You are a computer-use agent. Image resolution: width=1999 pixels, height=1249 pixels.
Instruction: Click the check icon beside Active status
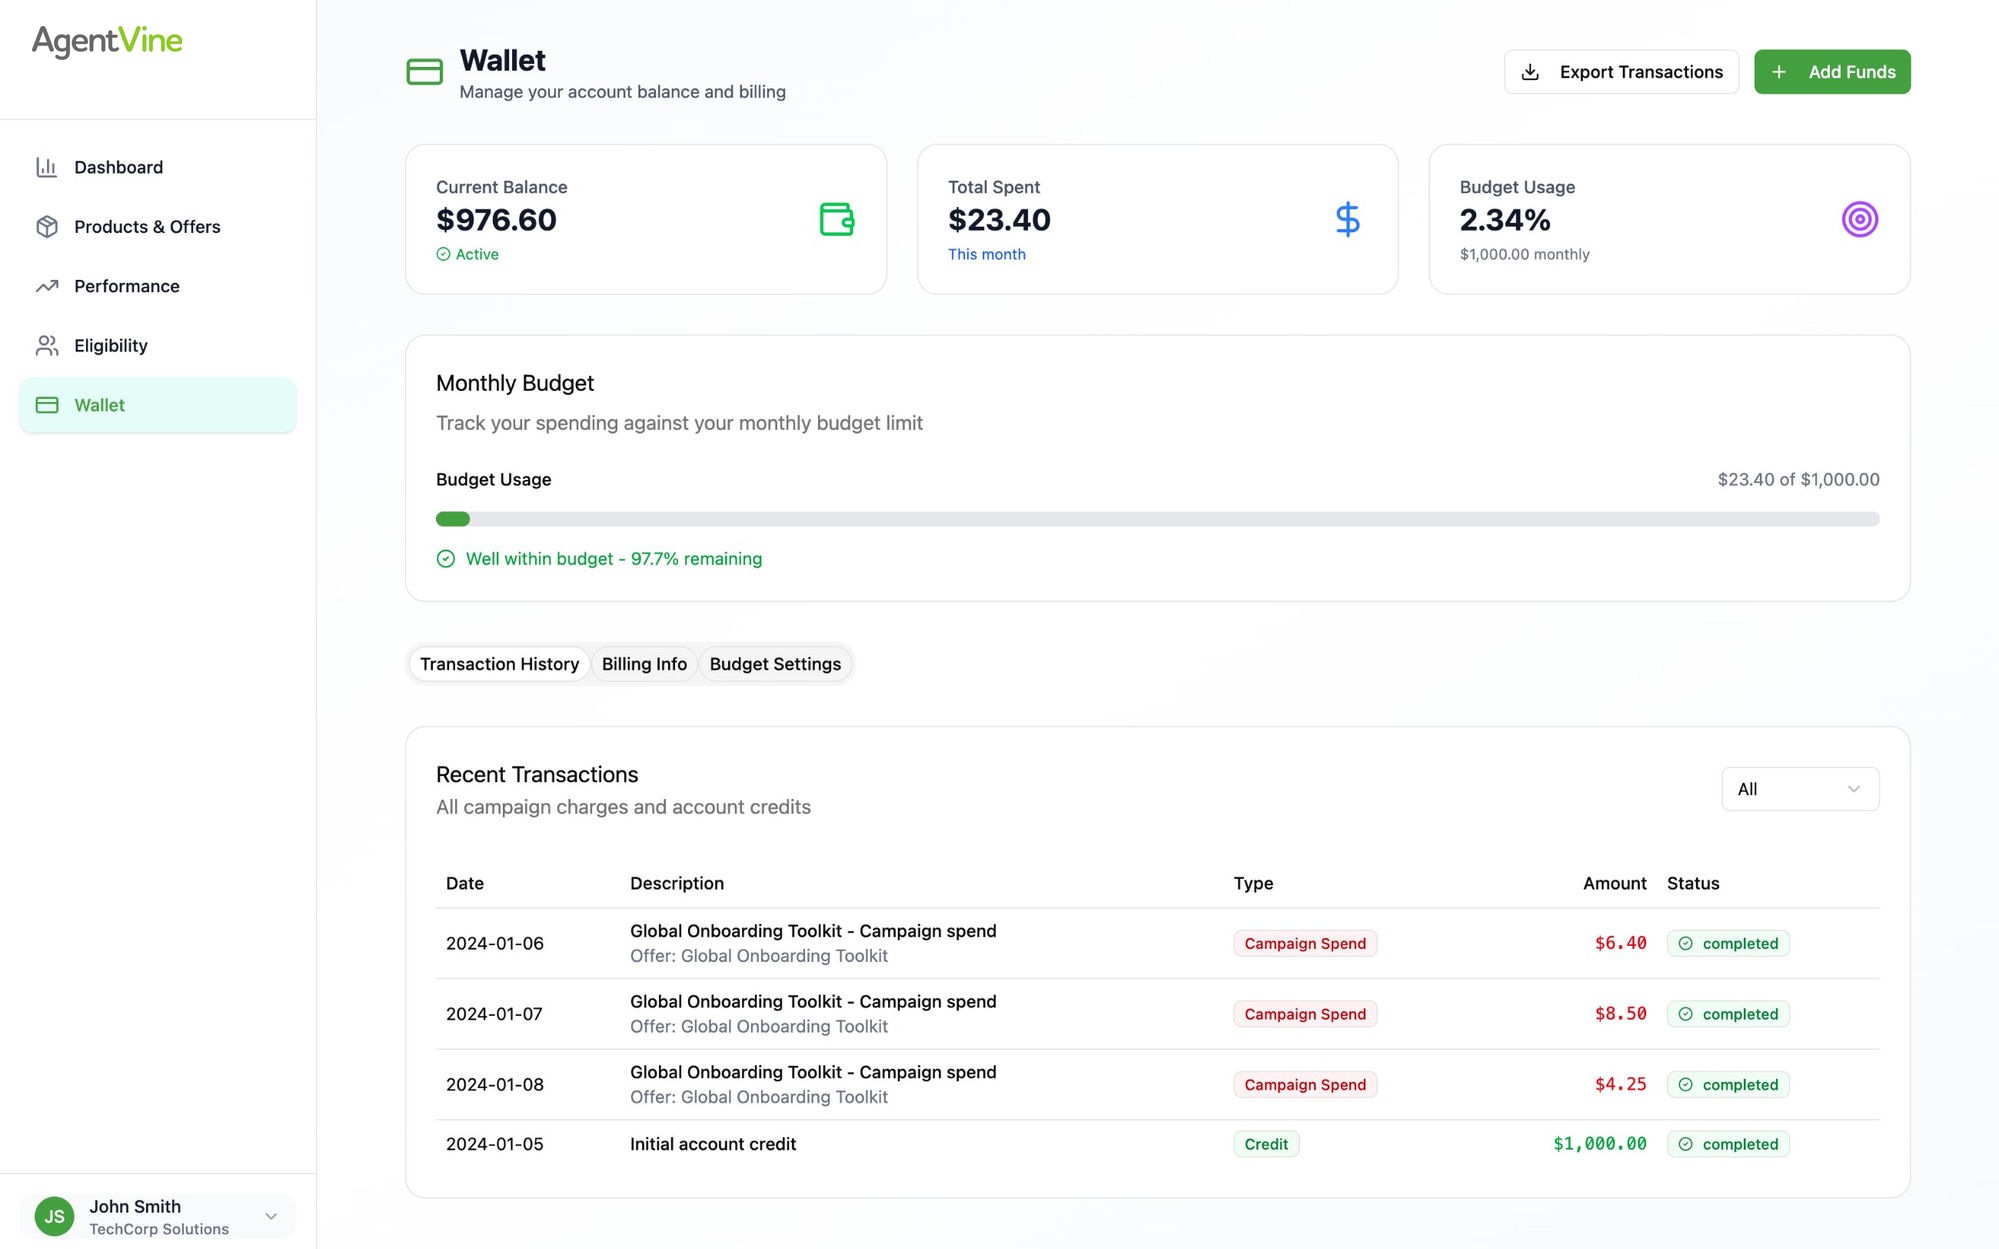[x=443, y=254]
